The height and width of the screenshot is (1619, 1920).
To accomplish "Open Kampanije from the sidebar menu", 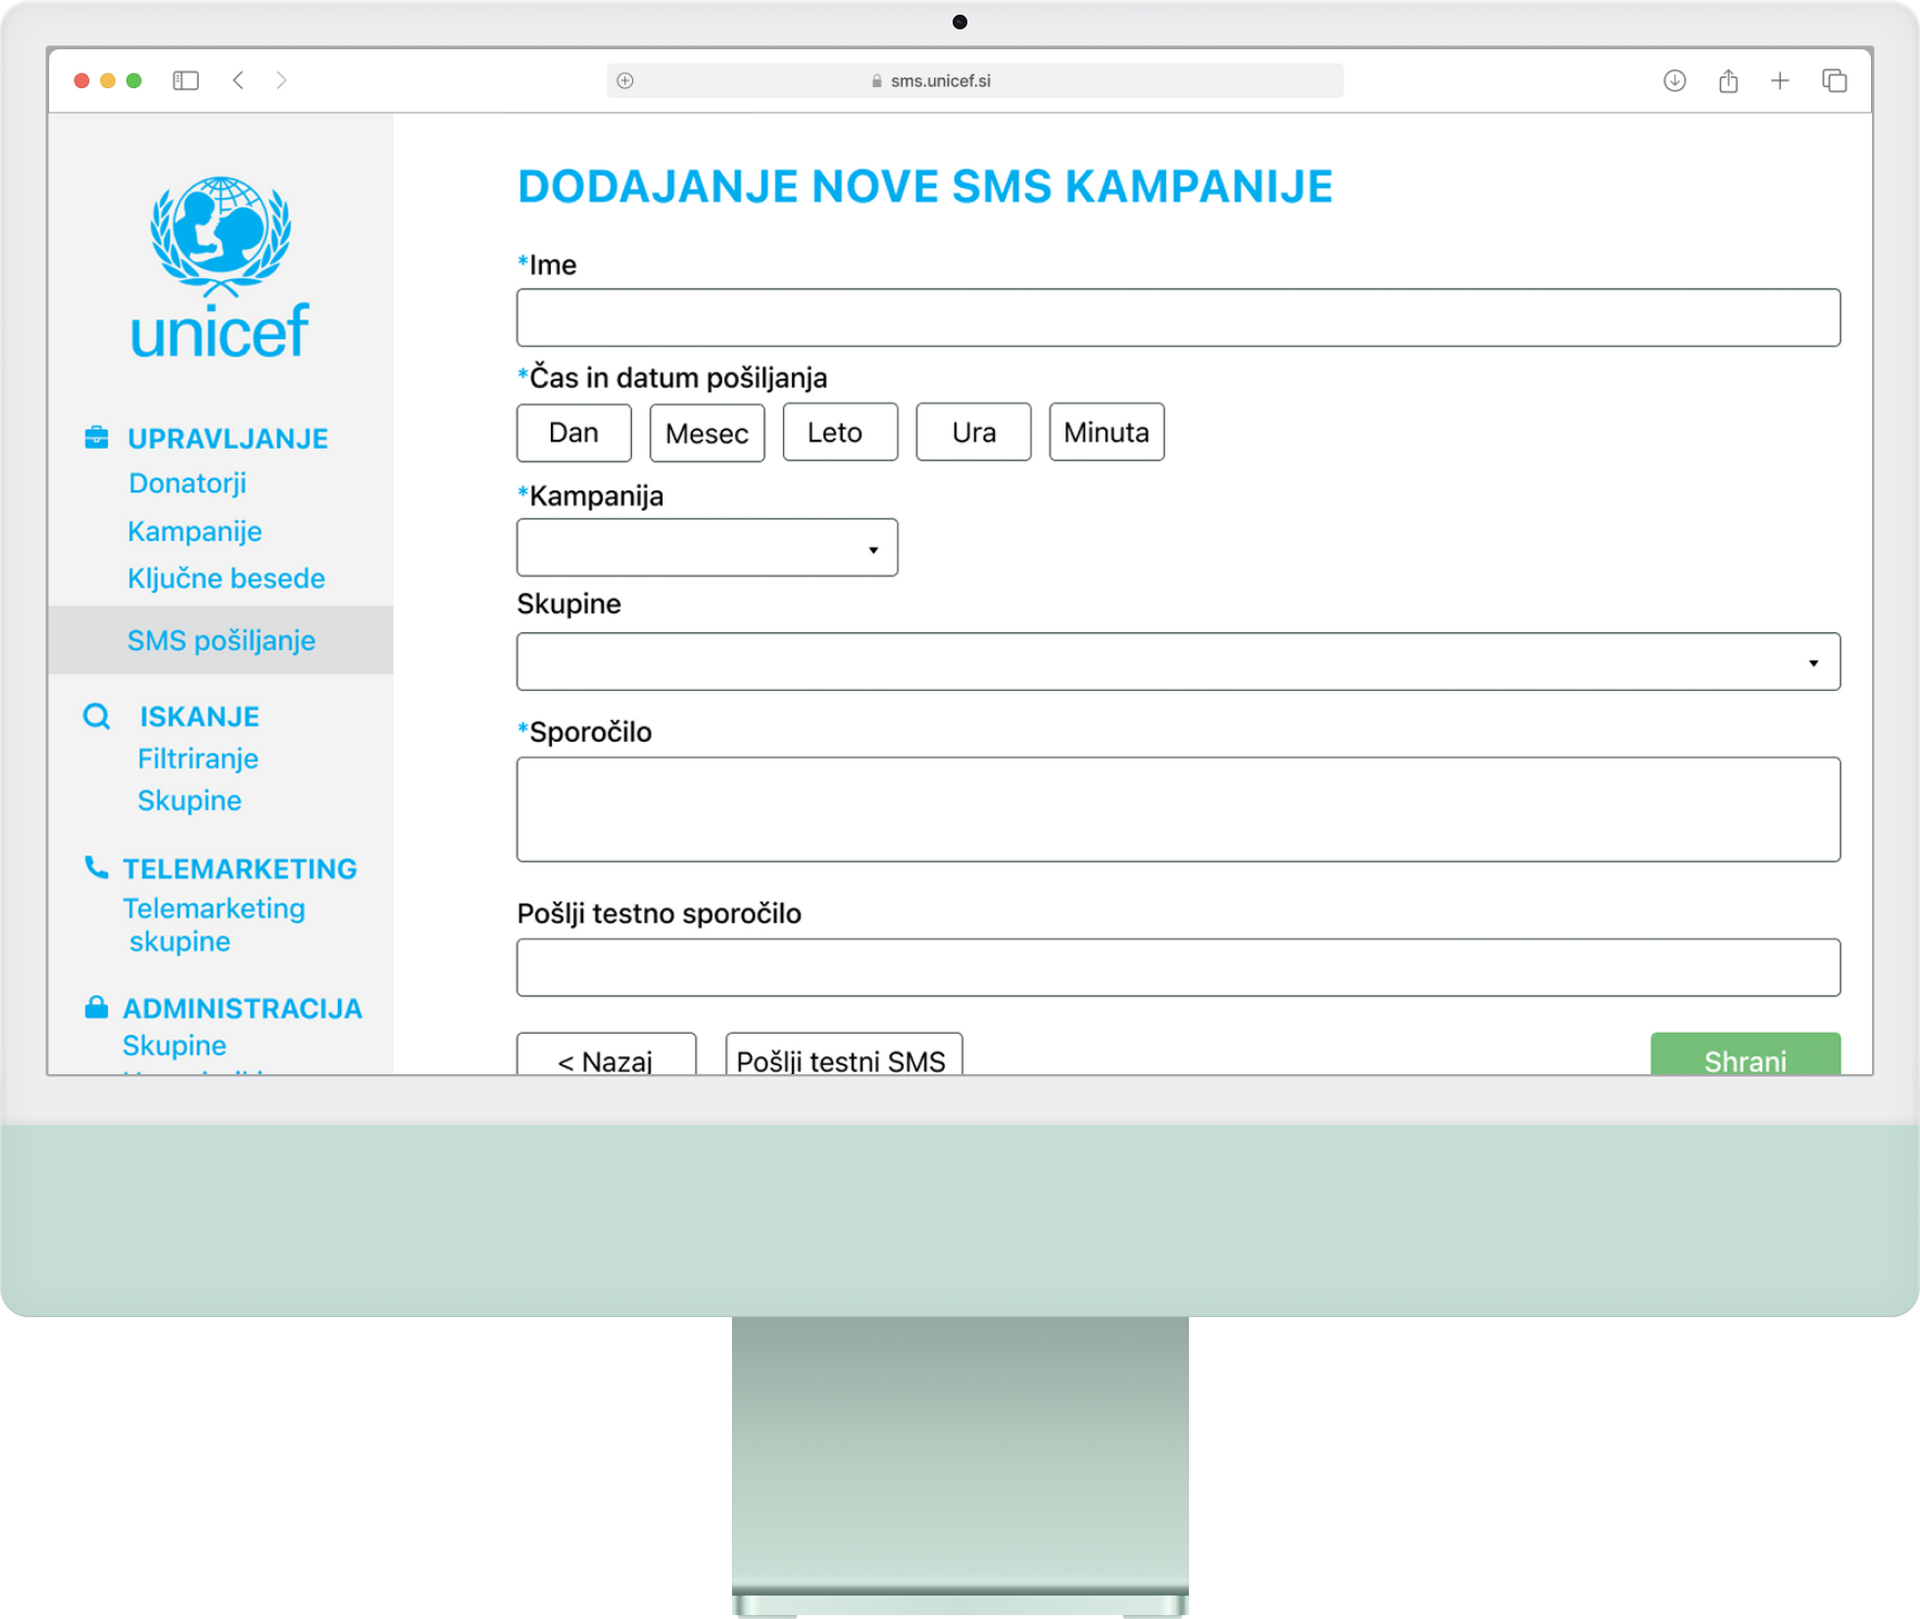I will 195,531.
